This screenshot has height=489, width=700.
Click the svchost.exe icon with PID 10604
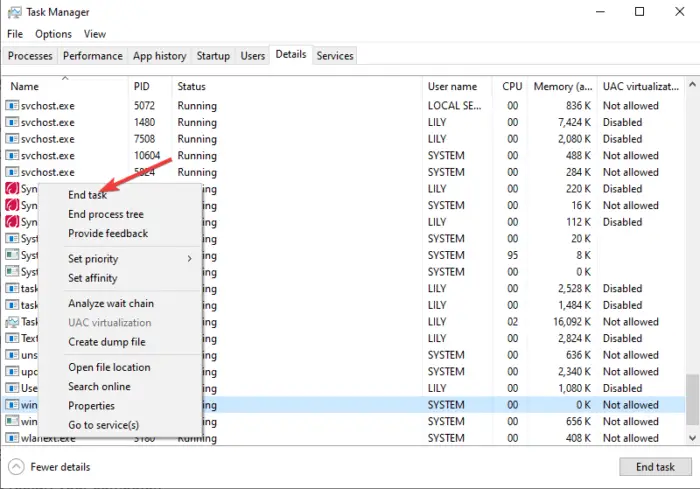point(12,155)
